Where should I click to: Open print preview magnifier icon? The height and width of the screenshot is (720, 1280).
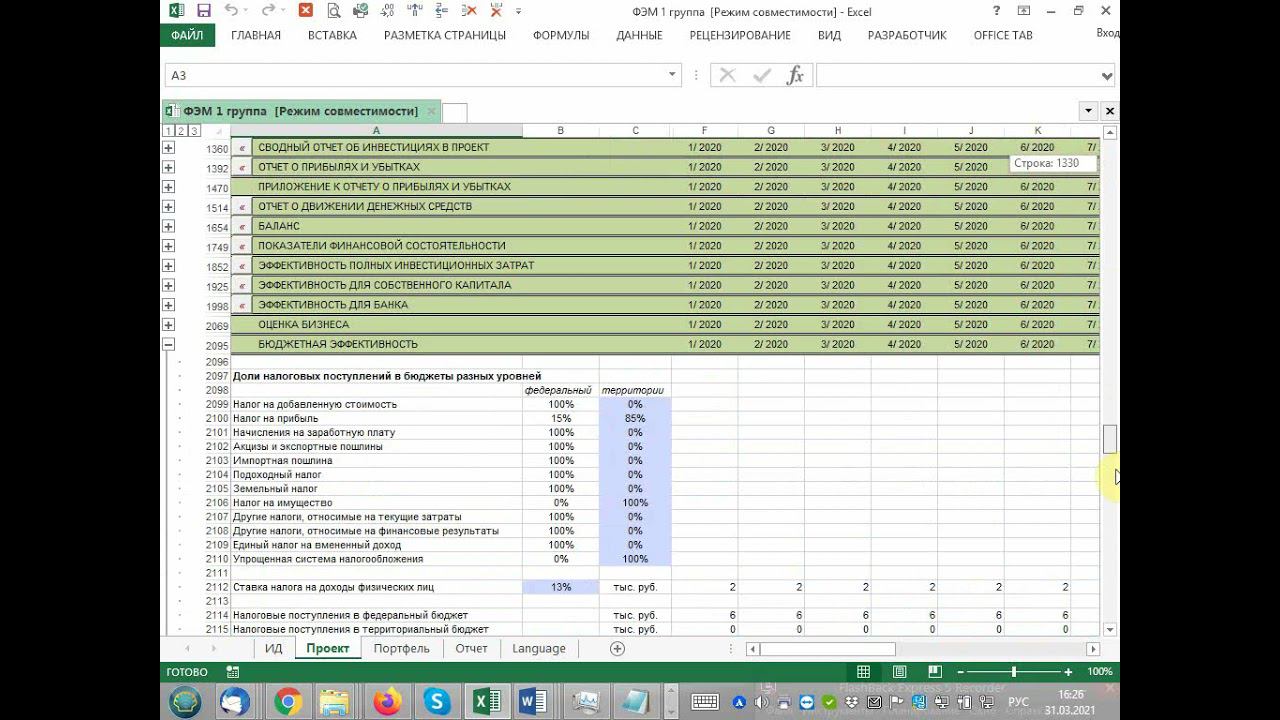(333, 11)
